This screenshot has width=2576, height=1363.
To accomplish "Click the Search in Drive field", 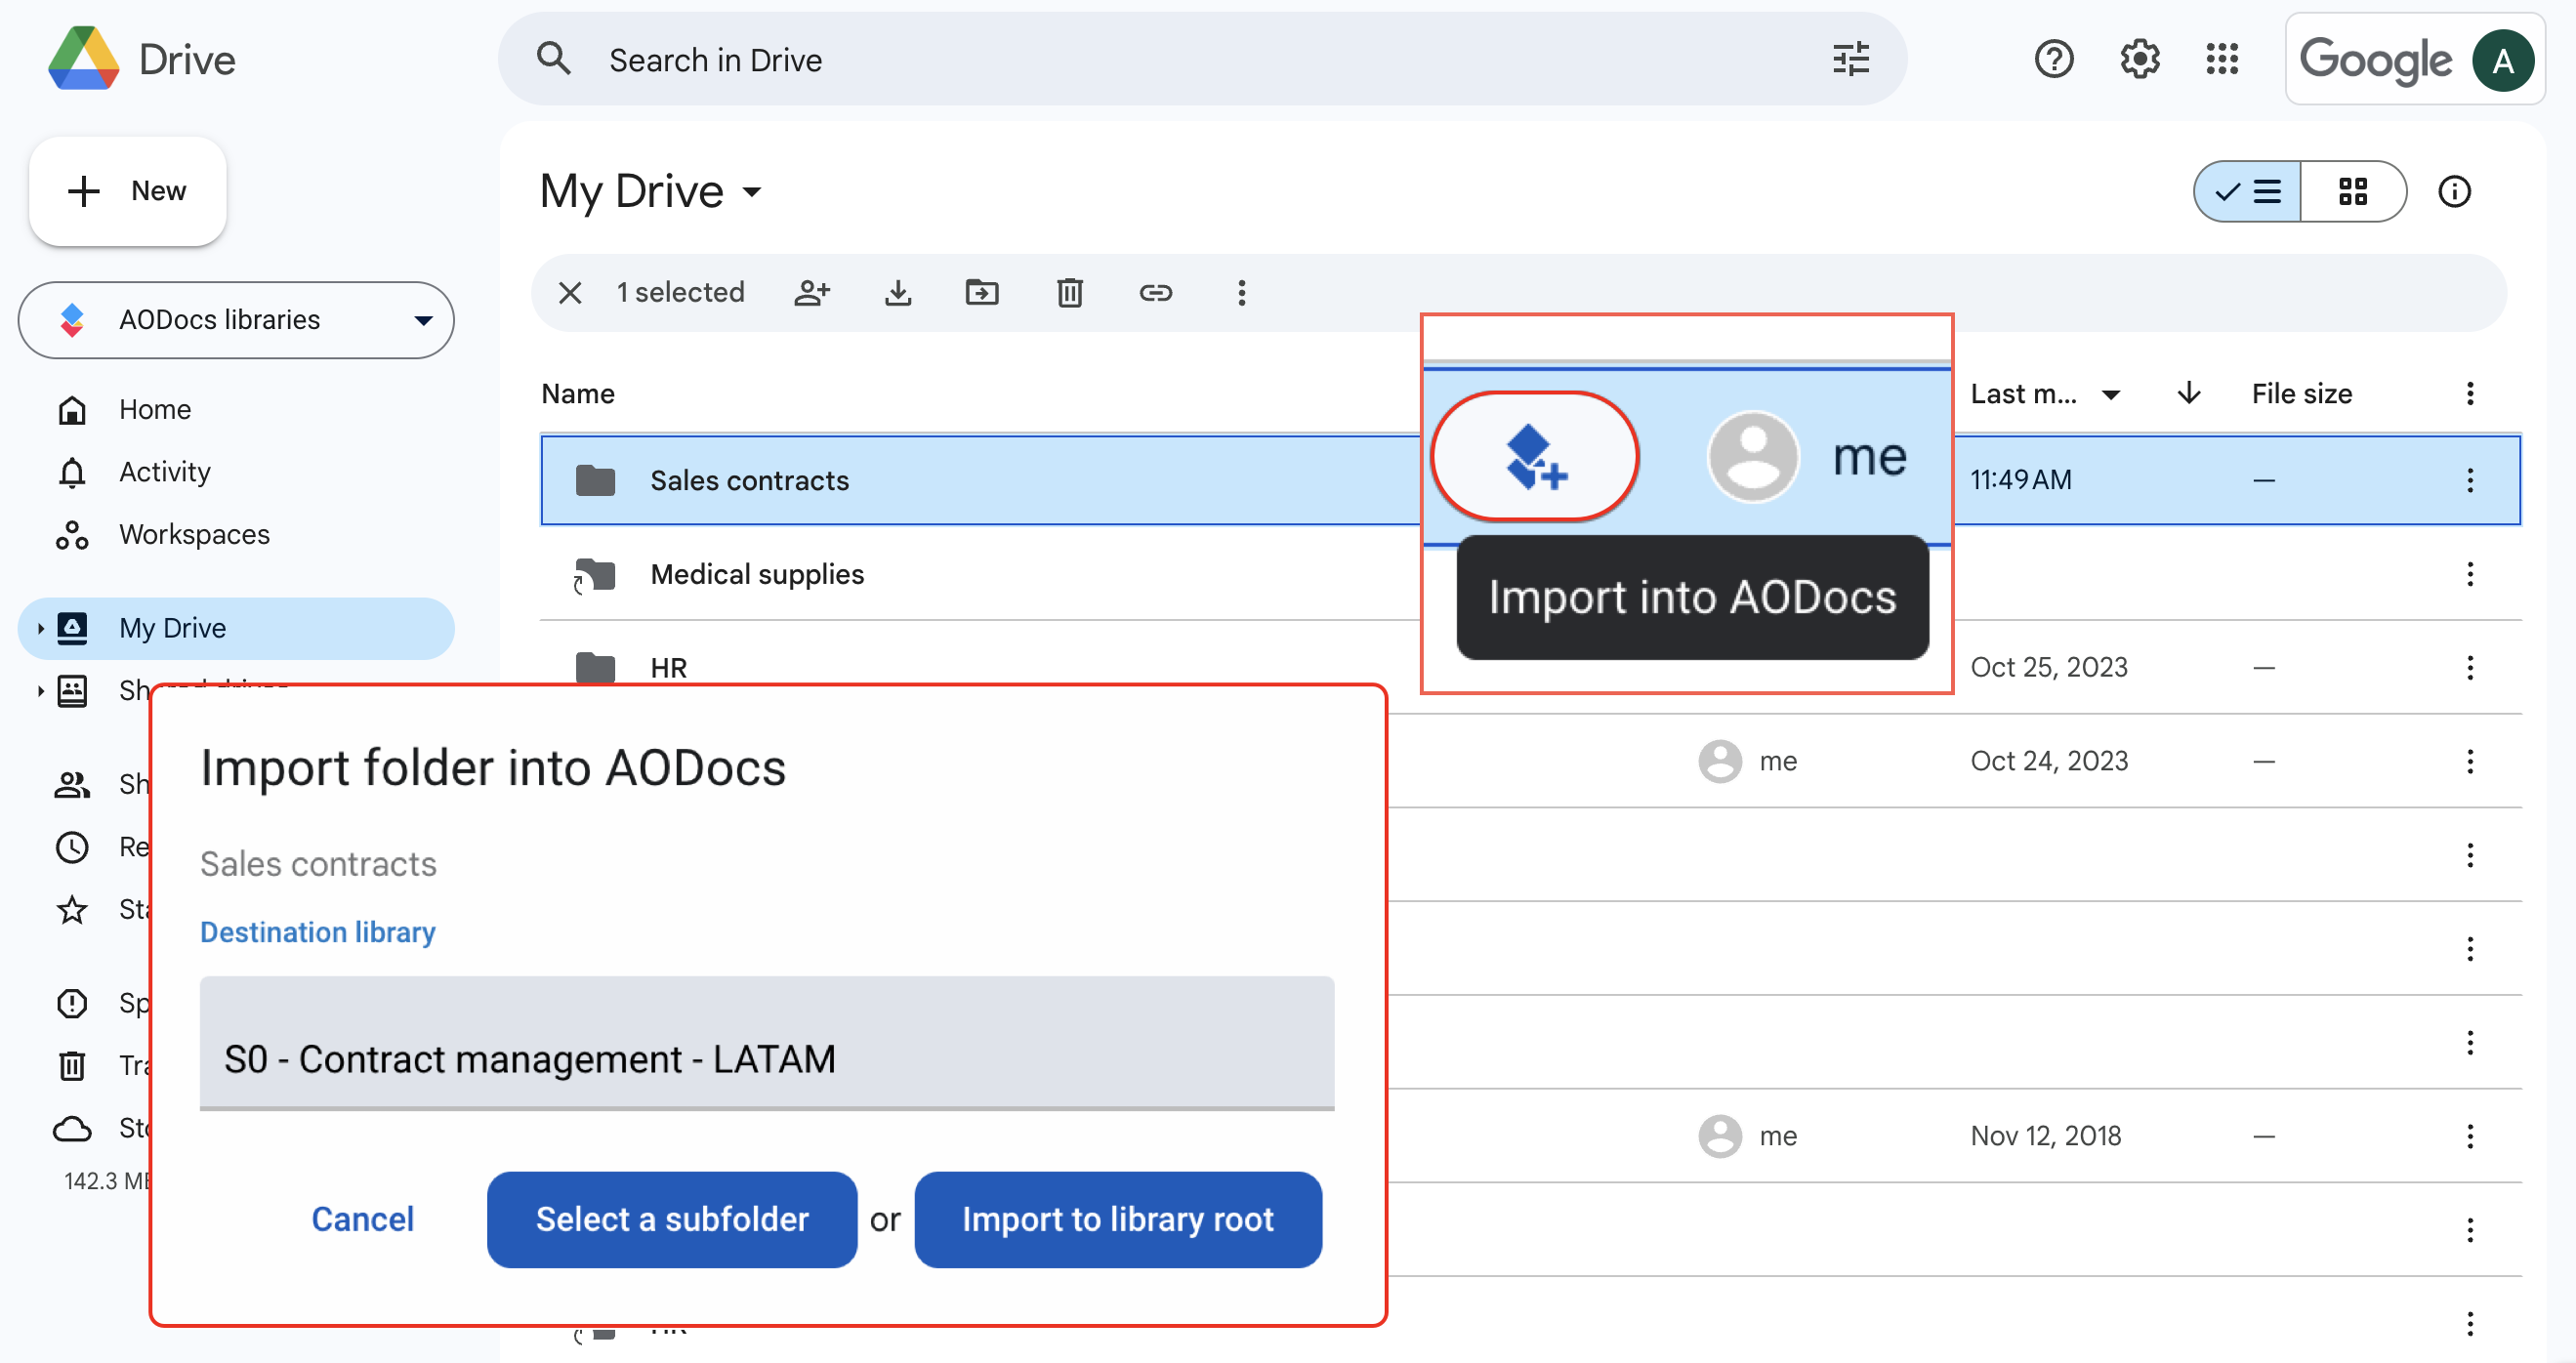I will pyautogui.click(x=1201, y=60).
